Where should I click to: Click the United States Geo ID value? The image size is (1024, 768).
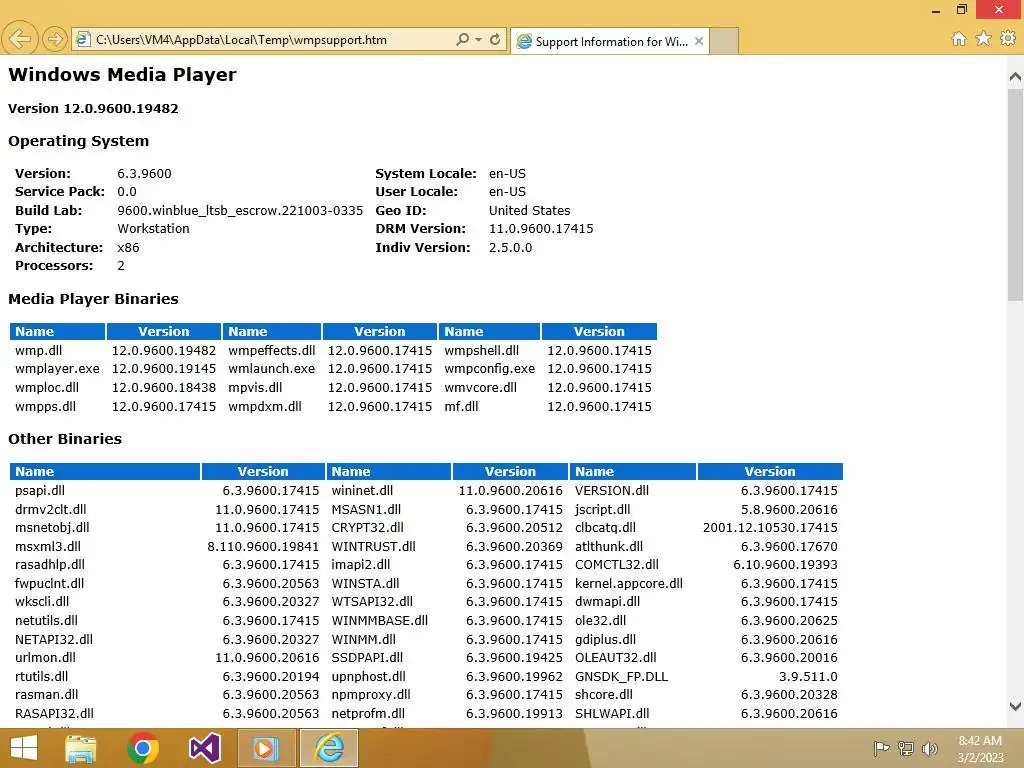click(x=529, y=210)
